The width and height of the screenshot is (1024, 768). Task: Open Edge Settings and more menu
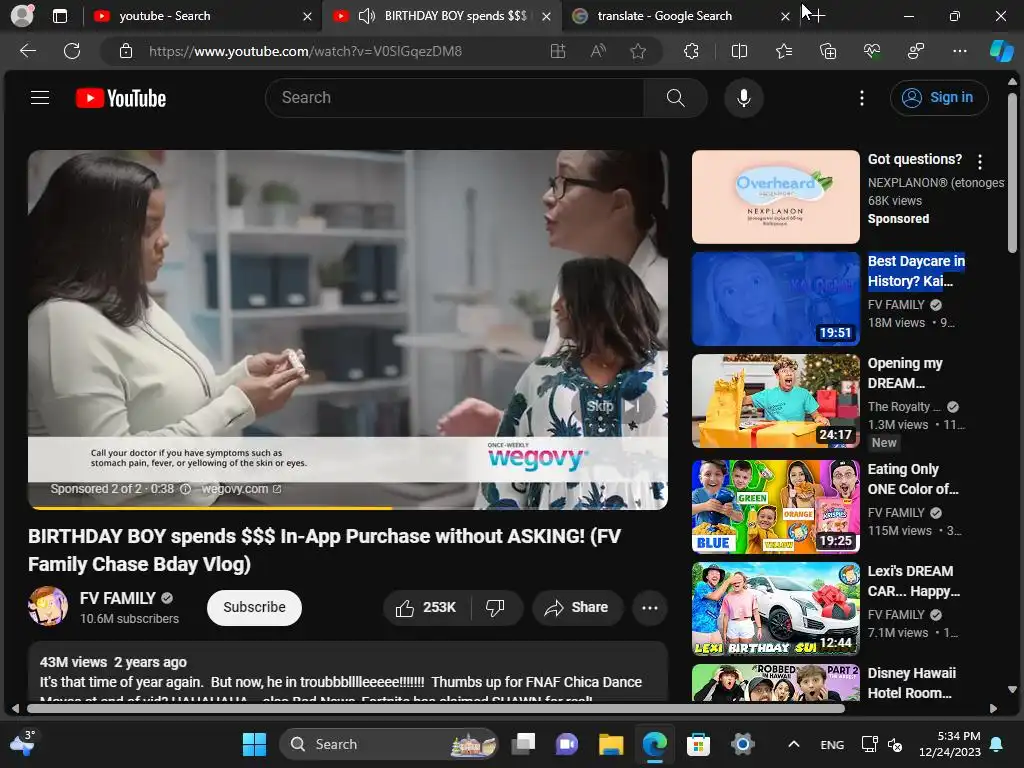pyautogui.click(x=959, y=51)
